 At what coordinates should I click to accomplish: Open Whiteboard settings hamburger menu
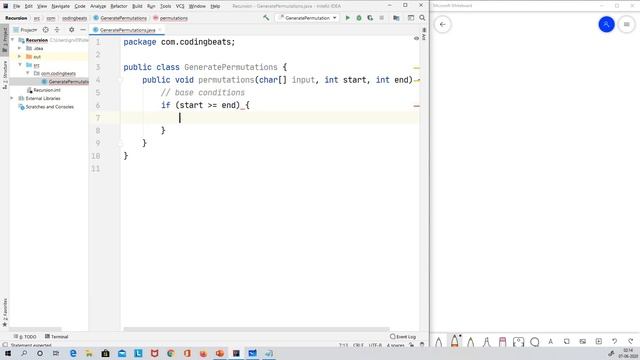(627, 24)
